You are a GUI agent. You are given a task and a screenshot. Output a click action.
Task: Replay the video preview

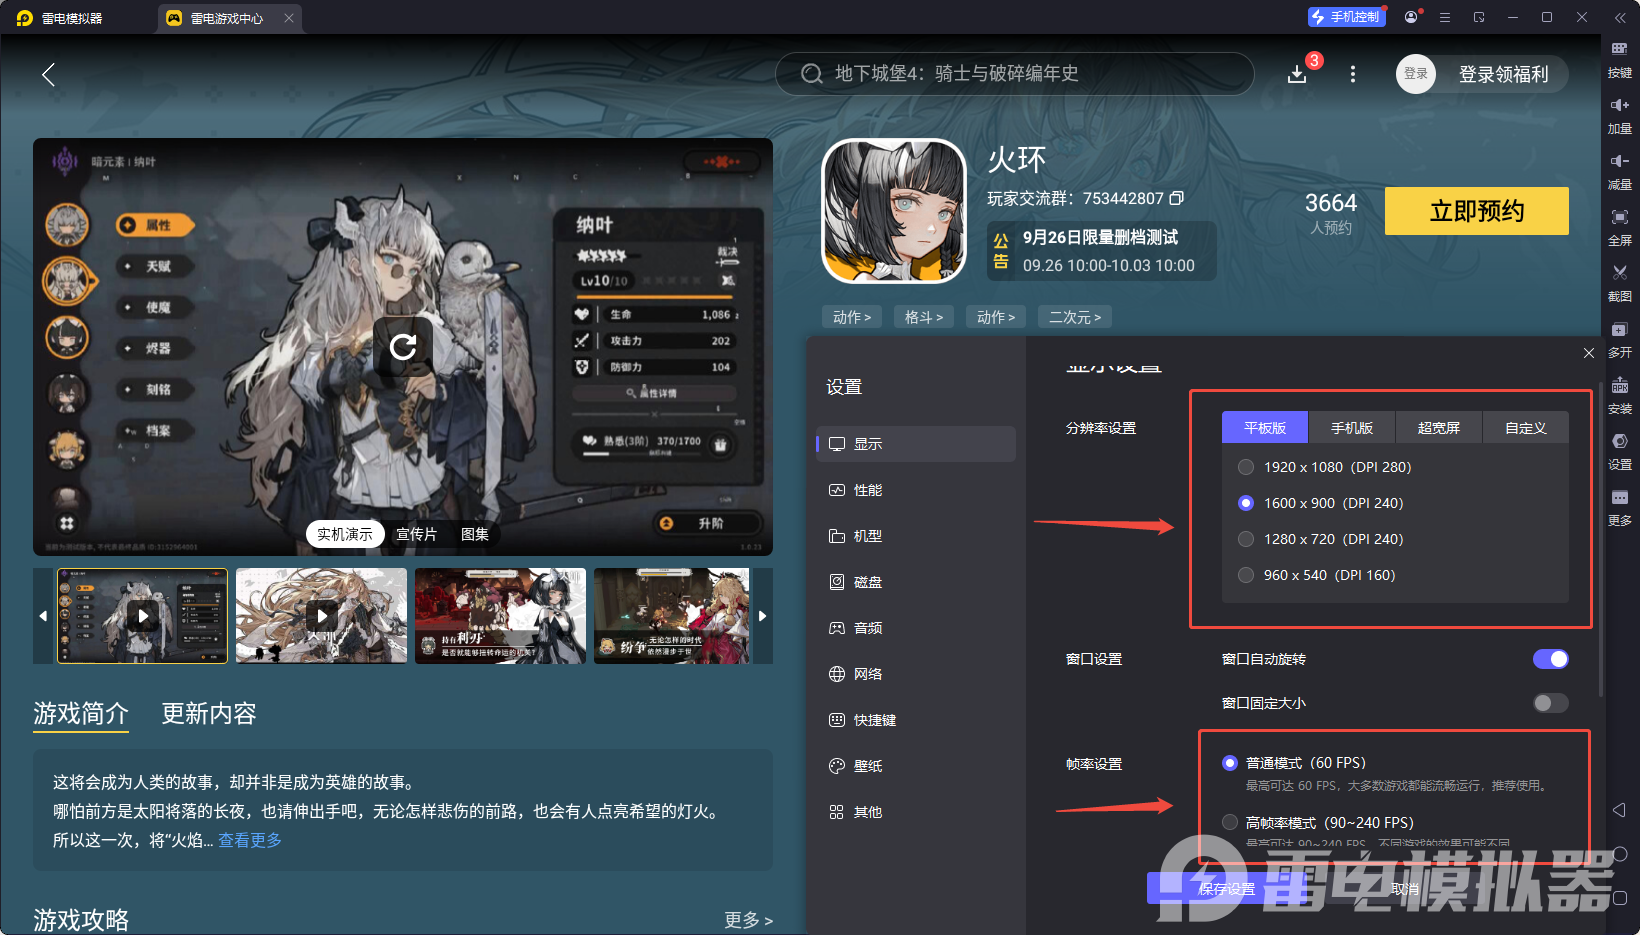pos(403,347)
